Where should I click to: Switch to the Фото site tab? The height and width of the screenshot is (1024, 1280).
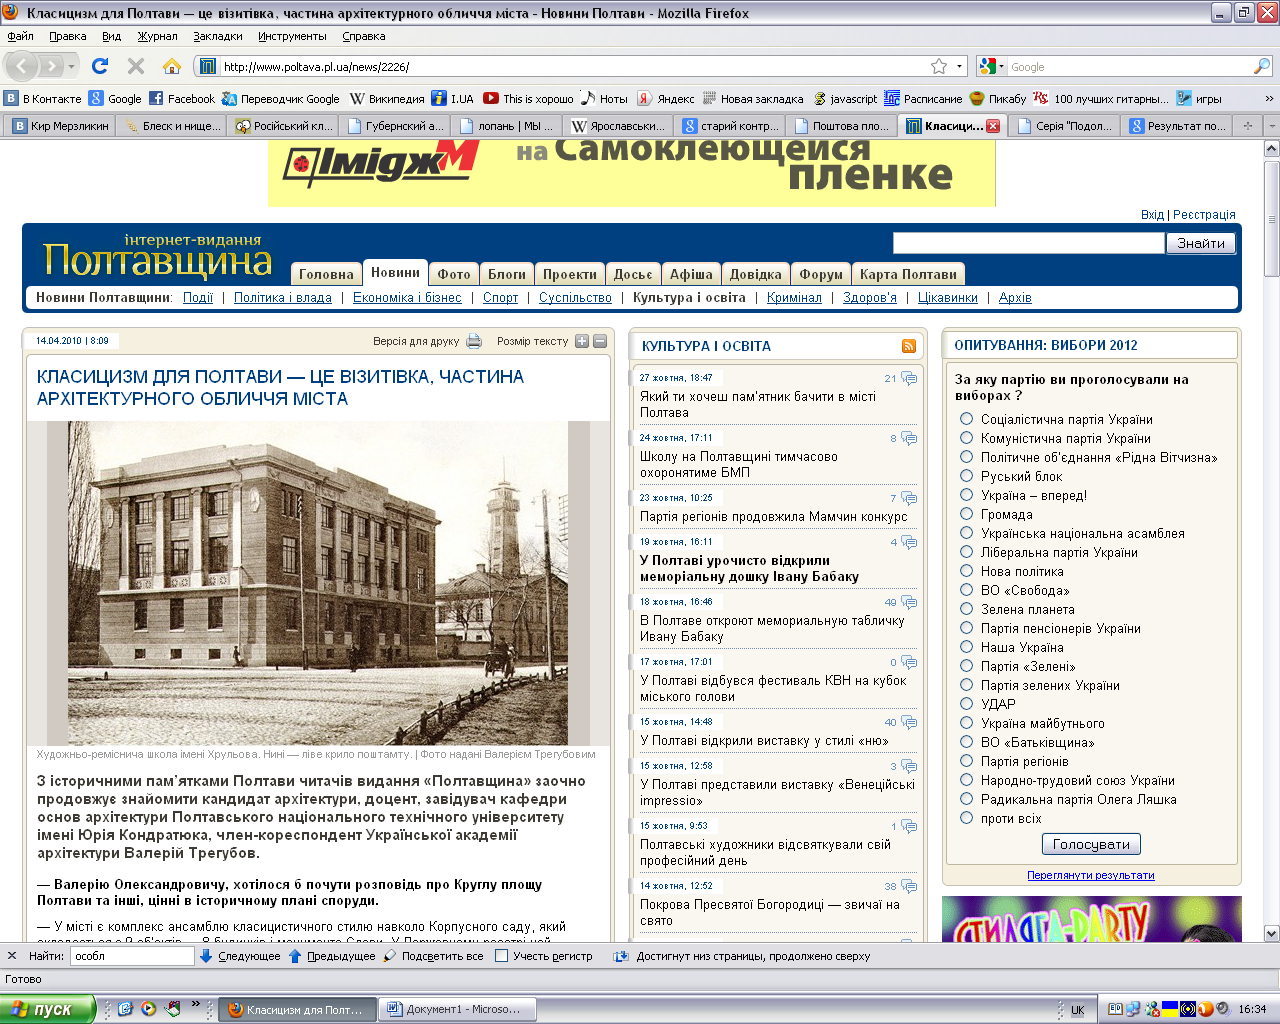[453, 274]
